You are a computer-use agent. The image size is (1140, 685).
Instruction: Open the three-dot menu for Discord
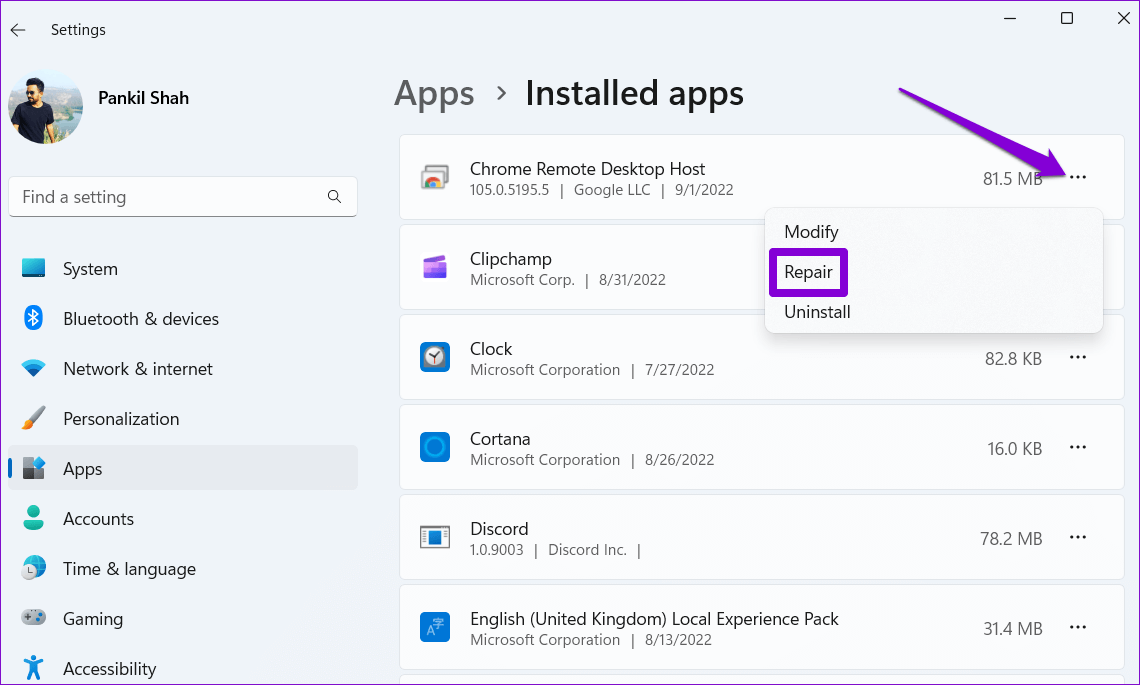click(1077, 537)
